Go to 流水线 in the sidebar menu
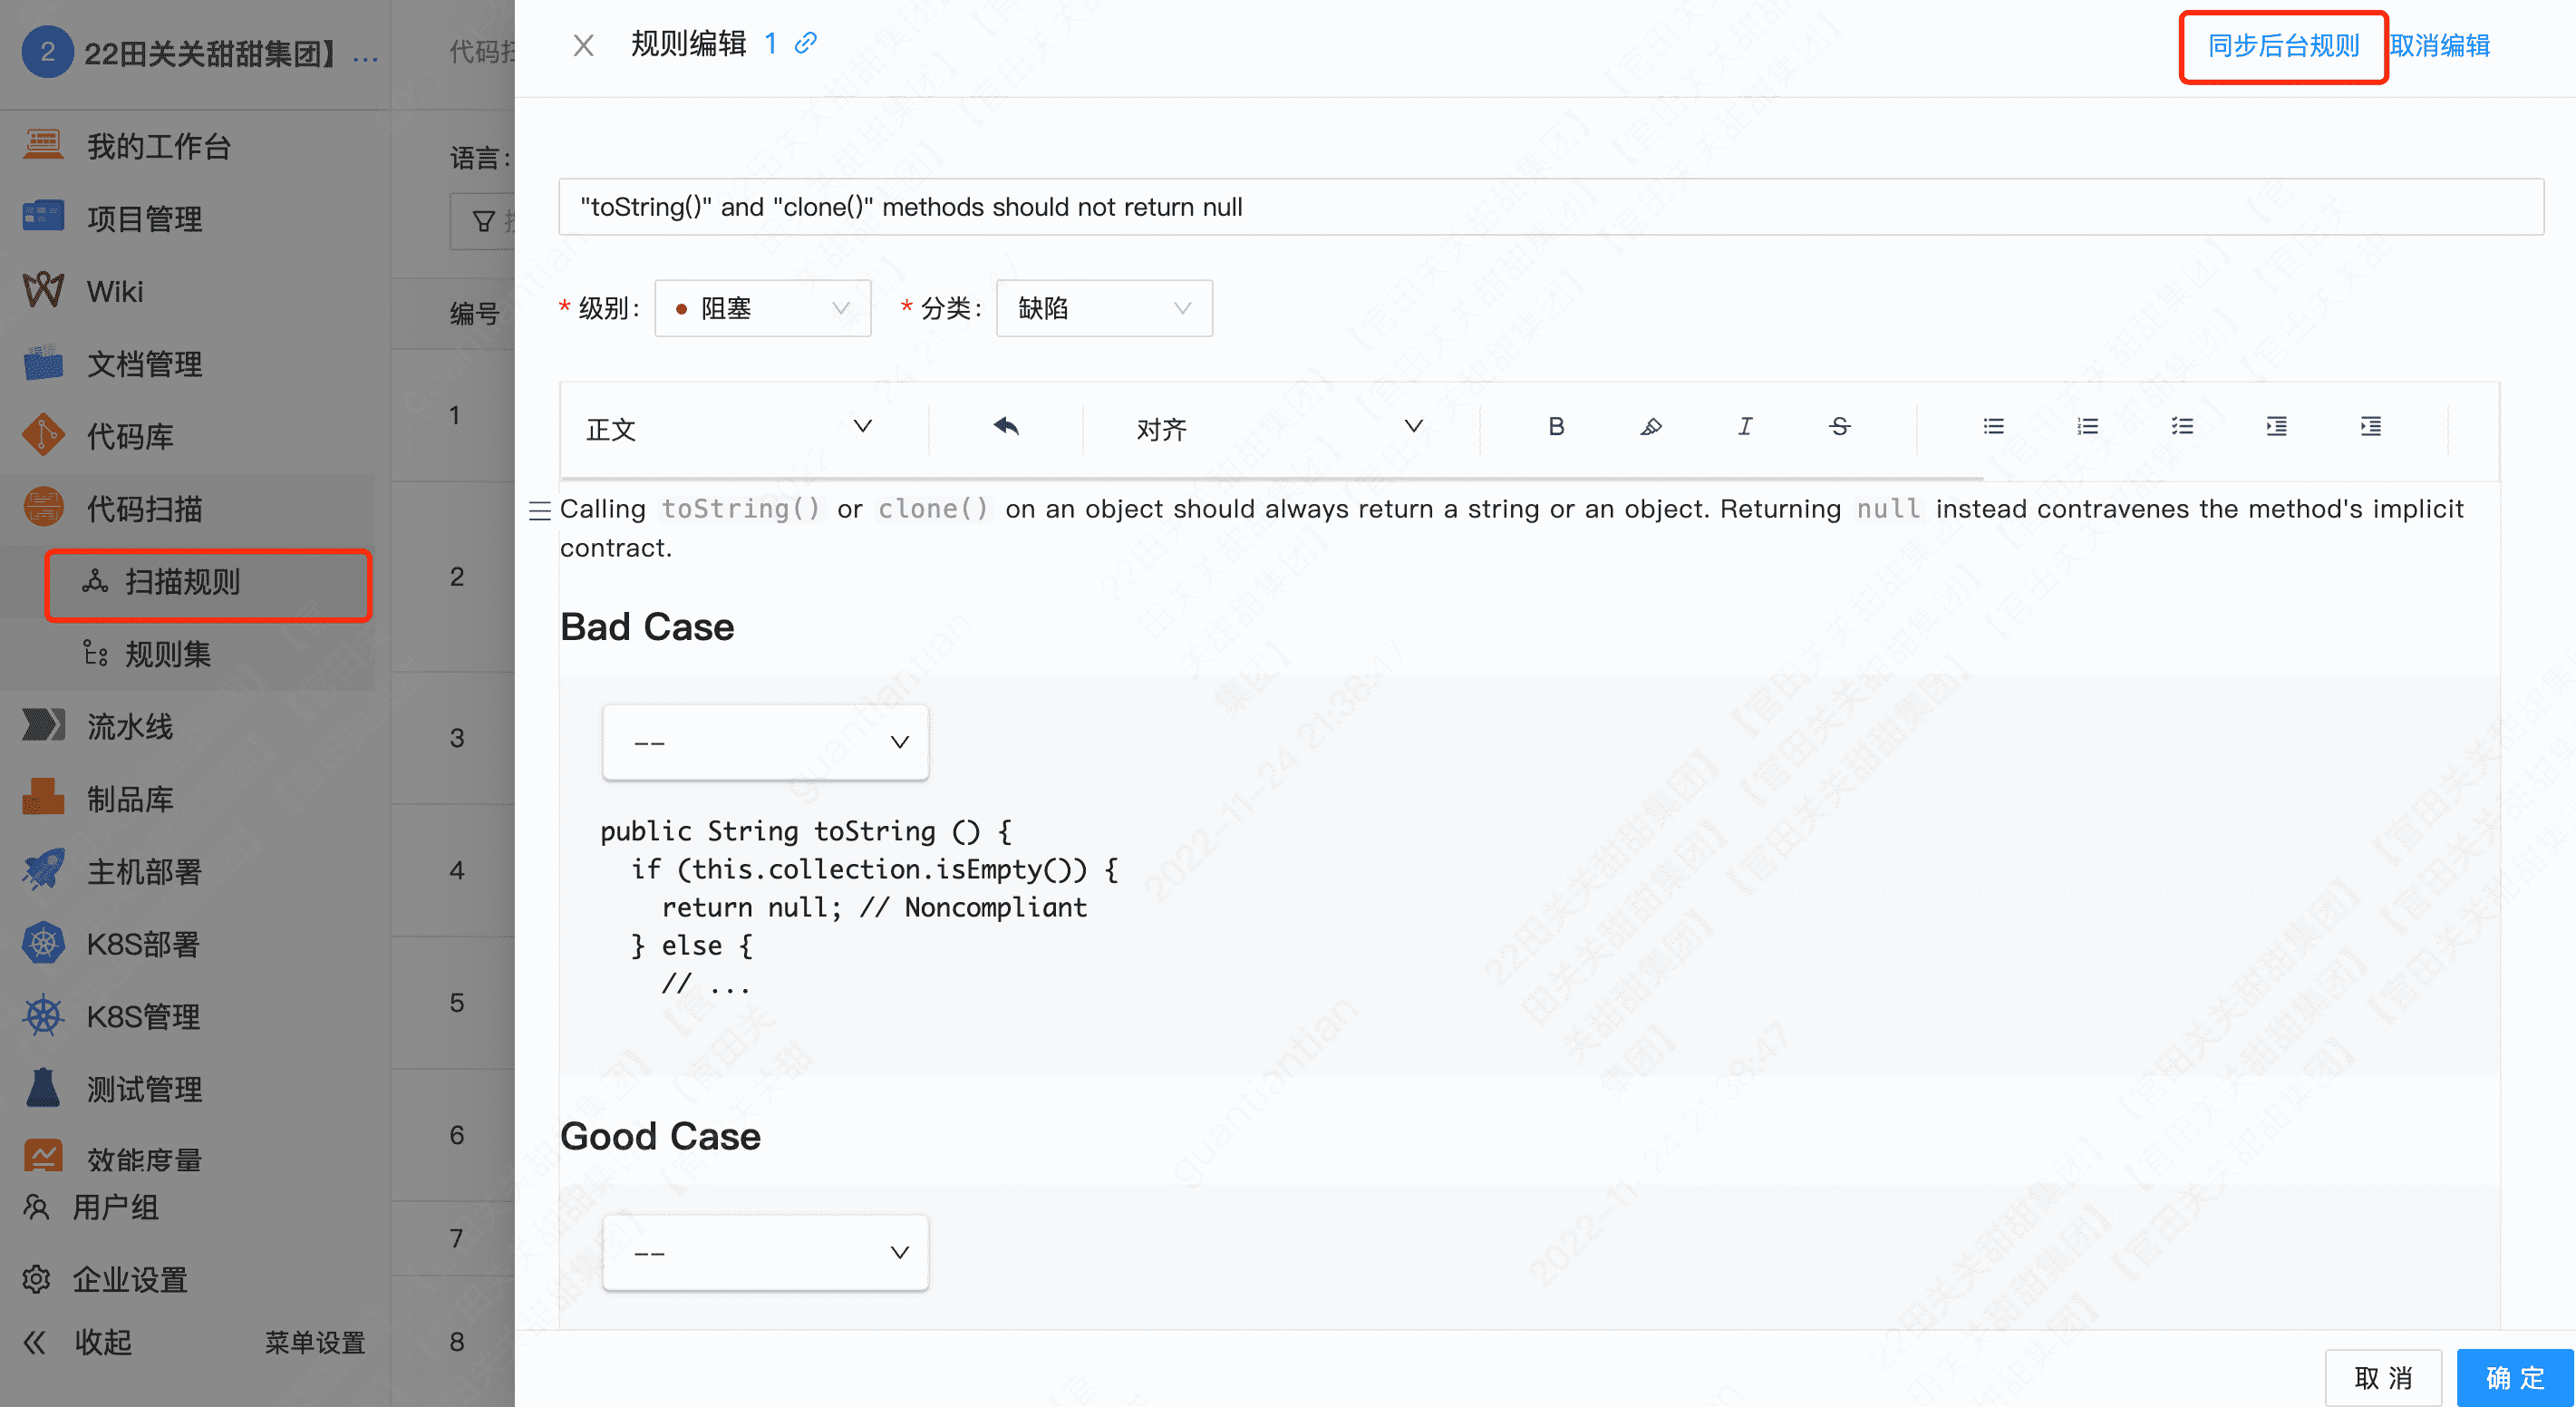The width and height of the screenshot is (2576, 1407). (130, 726)
